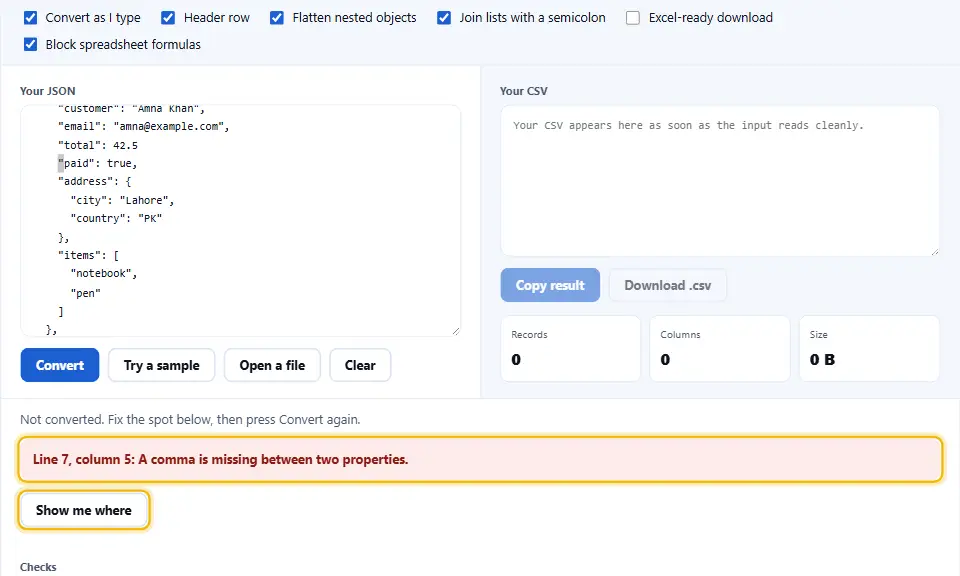Click the "notebook", line

tap(104, 274)
